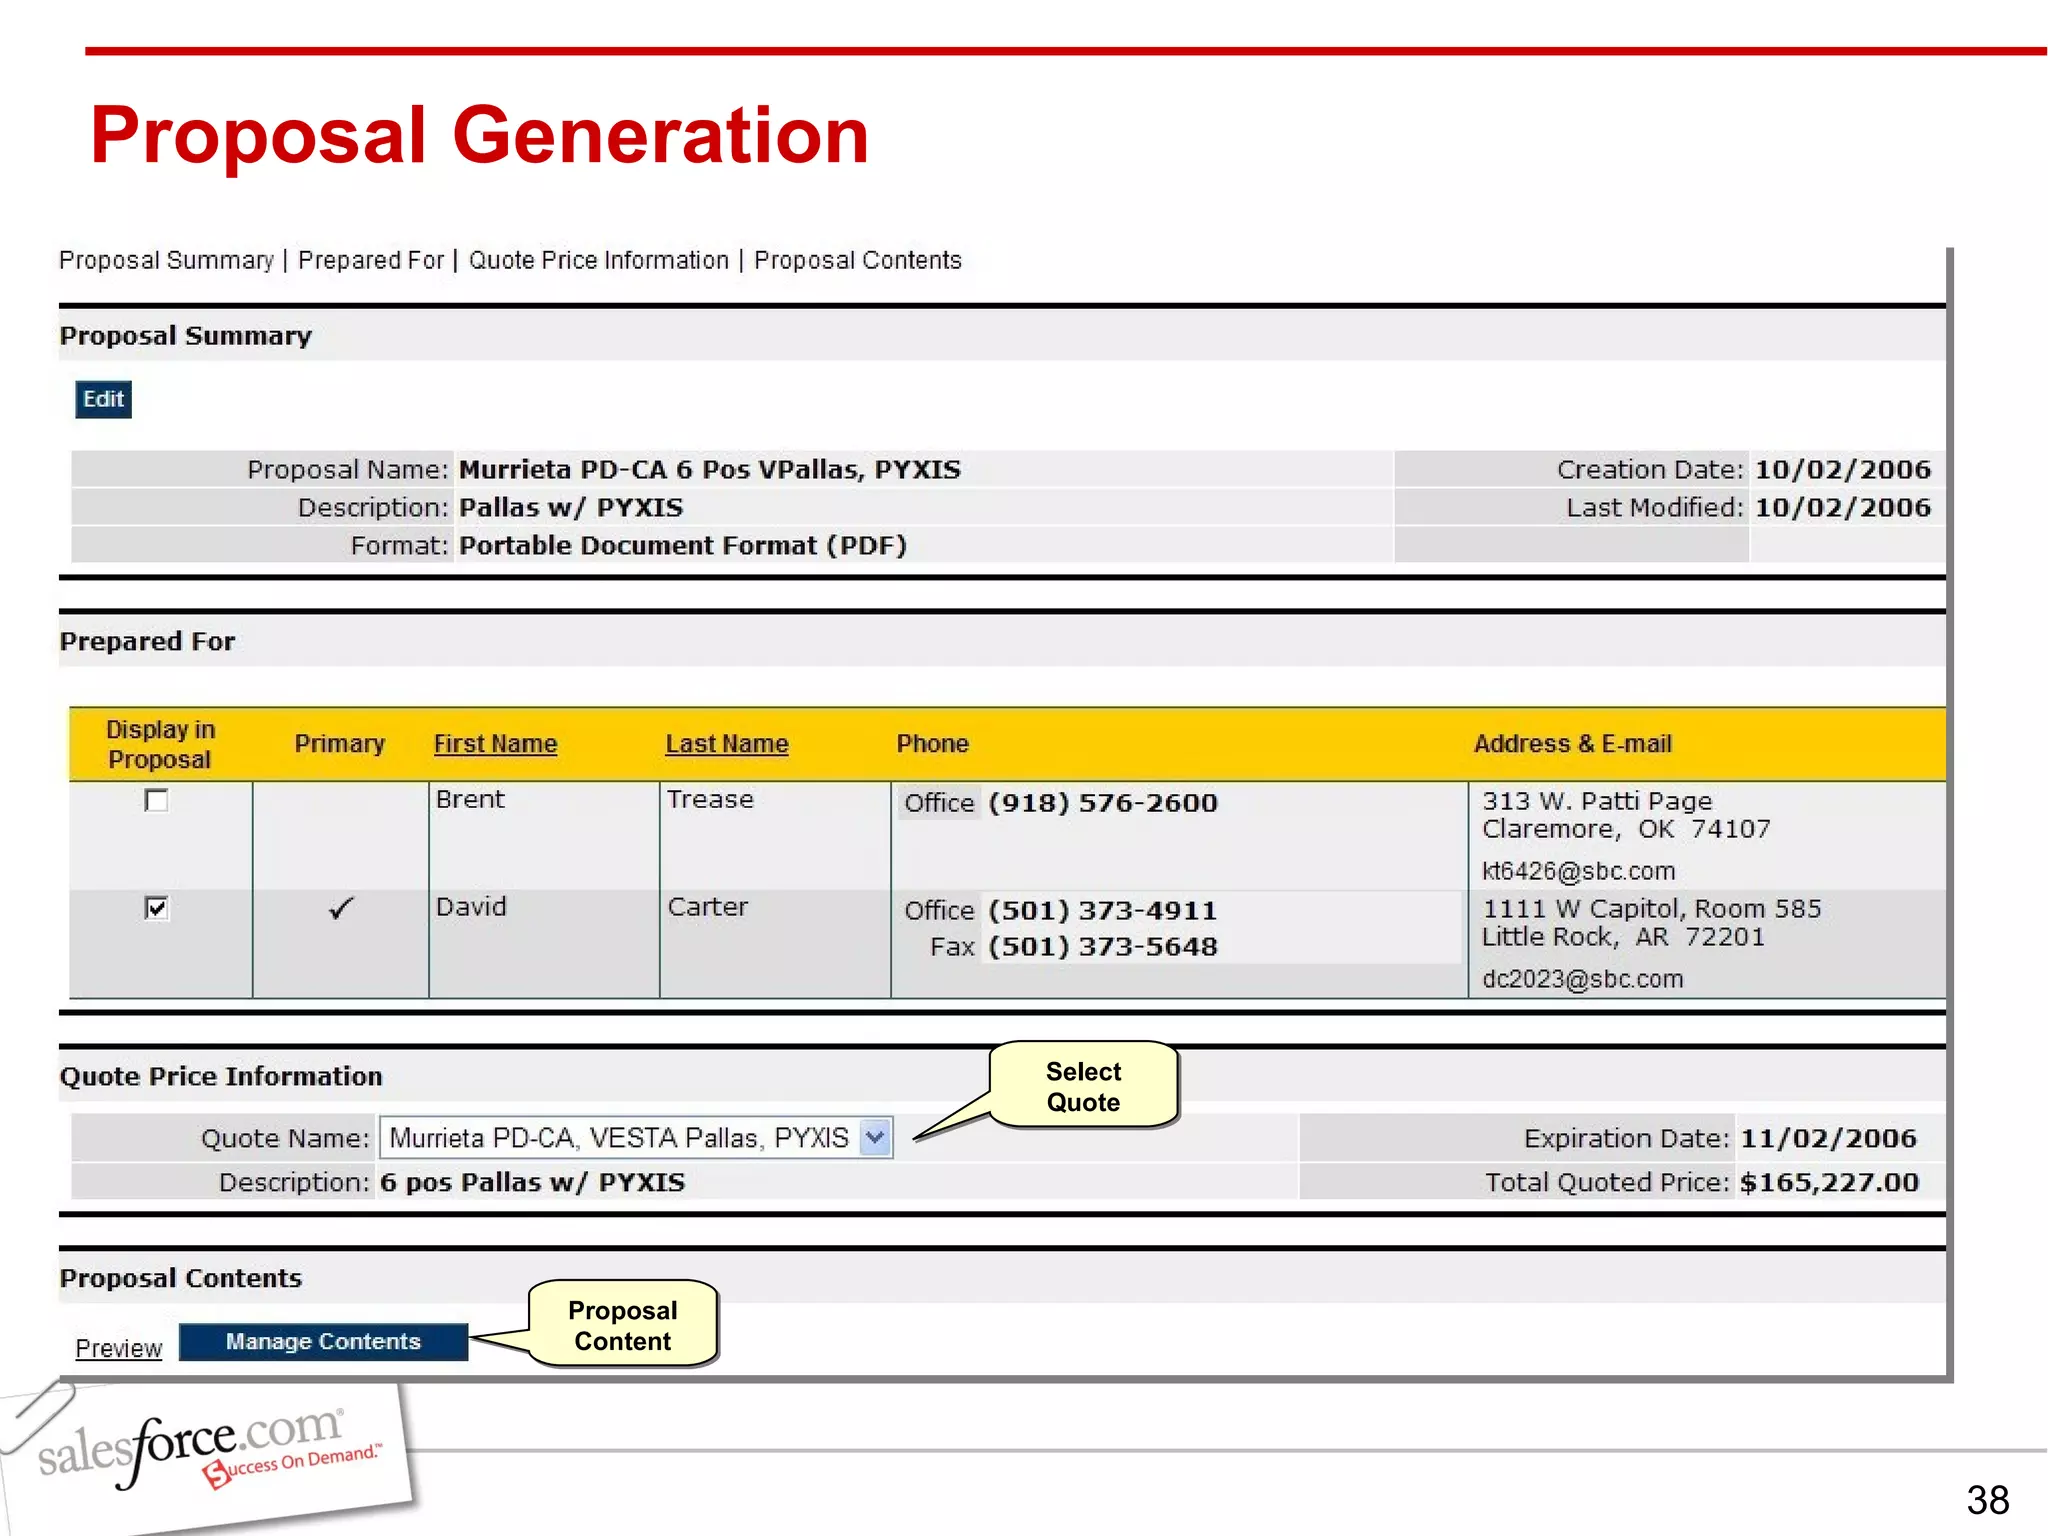Click office phone (918) 576-2600
The height and width of the screenshot is (1536, 2048).
click(x=1103, y=803)
